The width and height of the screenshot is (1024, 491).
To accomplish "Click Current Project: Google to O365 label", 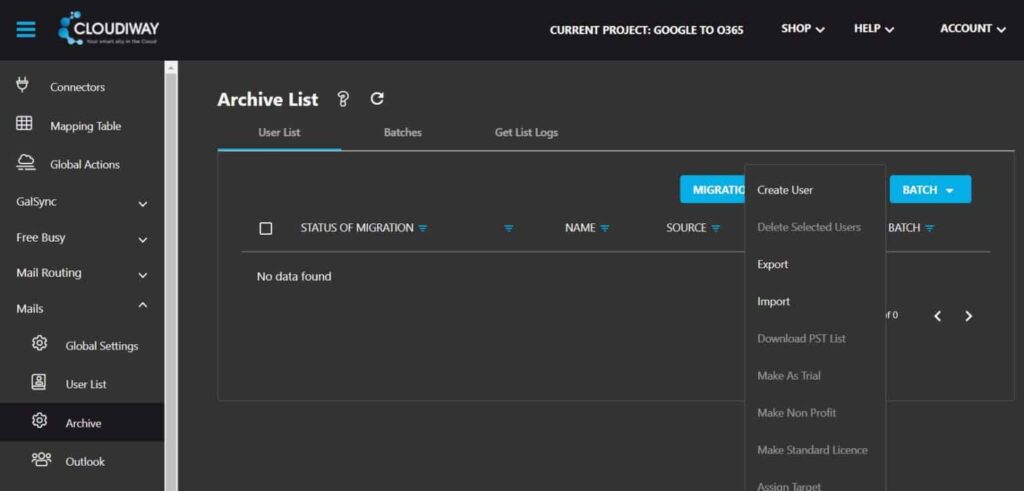I will [647, 30].
